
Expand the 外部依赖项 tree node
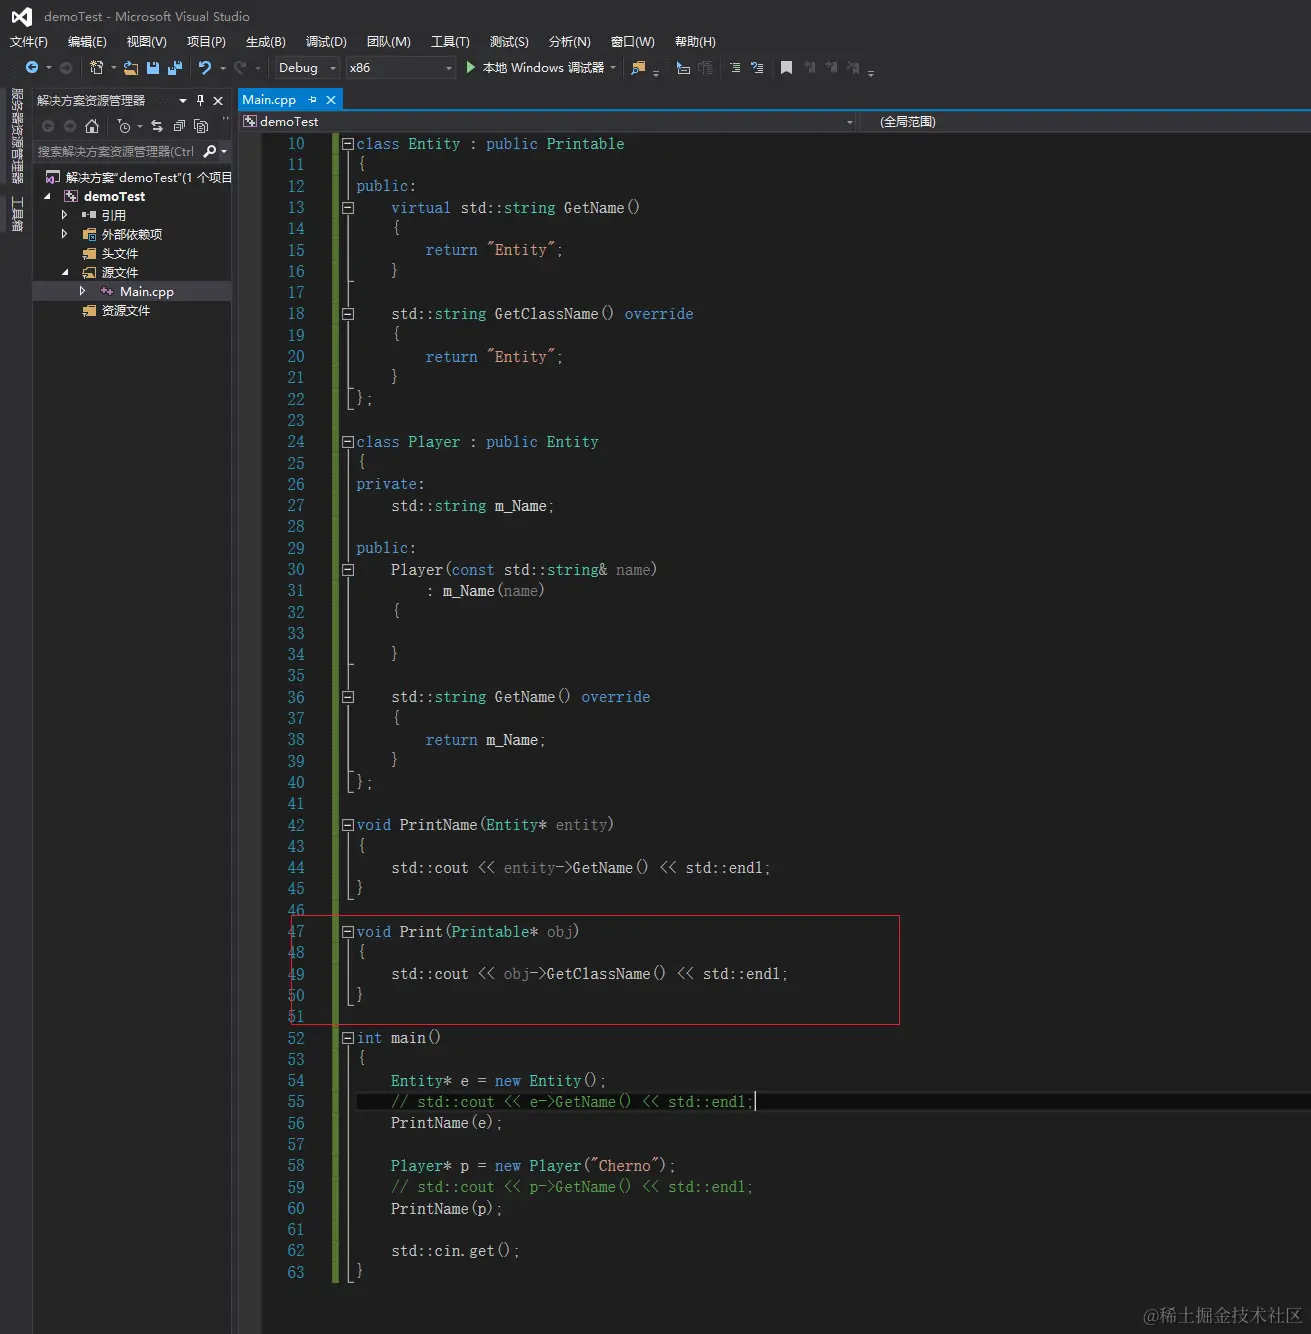pos(65,234)
